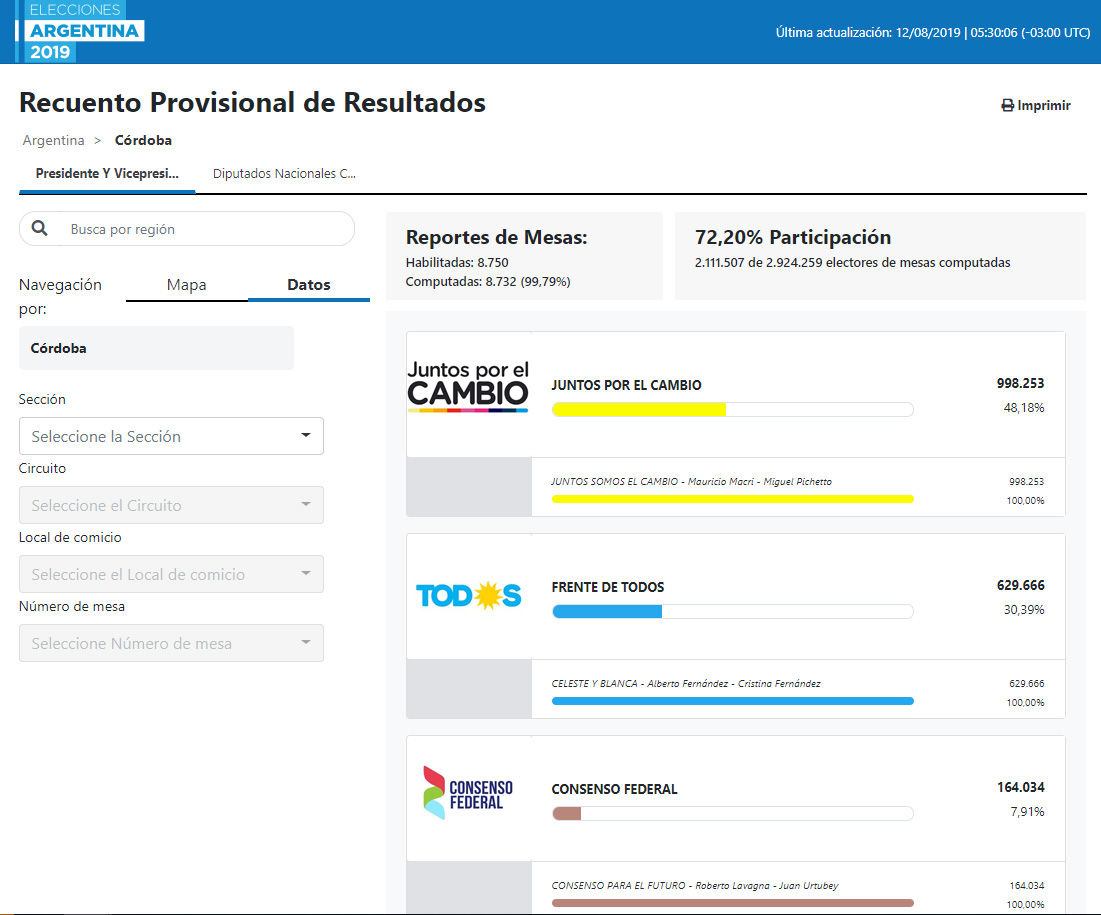
Task: Click the Consenso para el Futuro list bar
Action: pos(732,903)
